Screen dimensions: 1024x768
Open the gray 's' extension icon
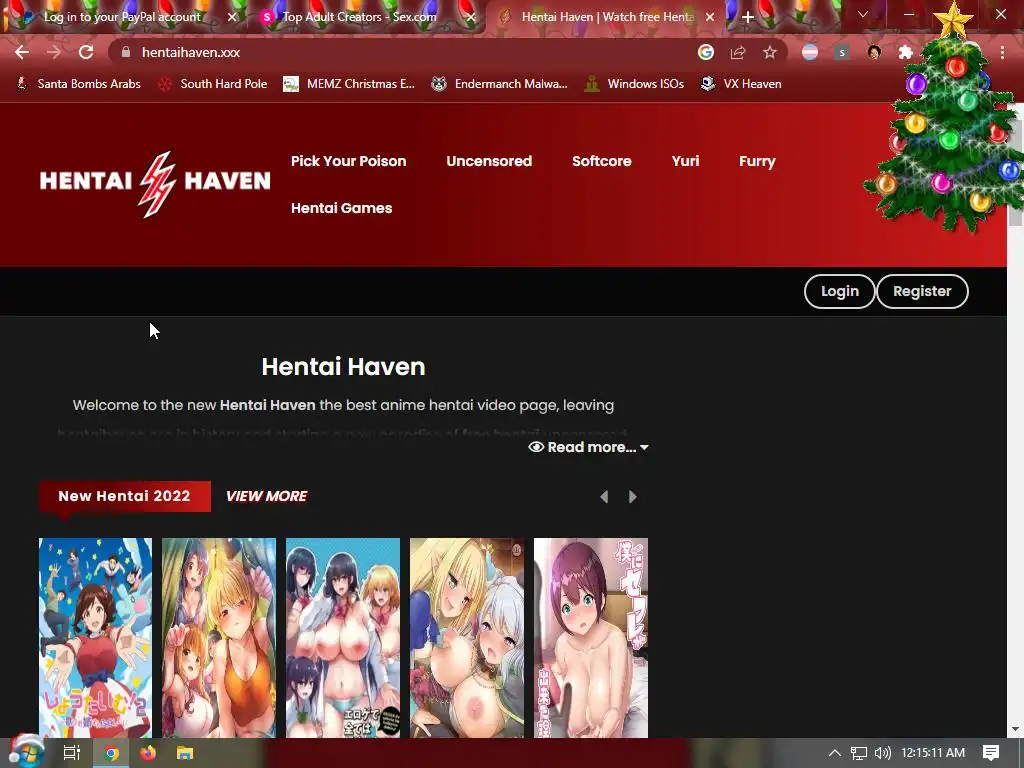(842, 52)
